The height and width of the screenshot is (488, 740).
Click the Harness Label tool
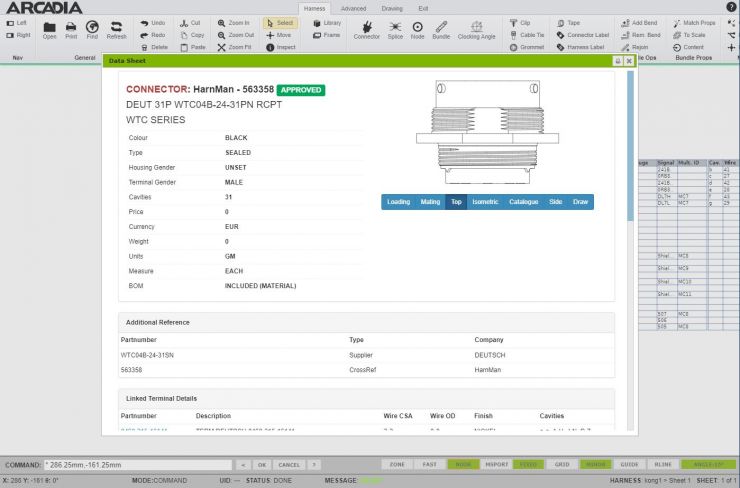(x=580, y=47)
